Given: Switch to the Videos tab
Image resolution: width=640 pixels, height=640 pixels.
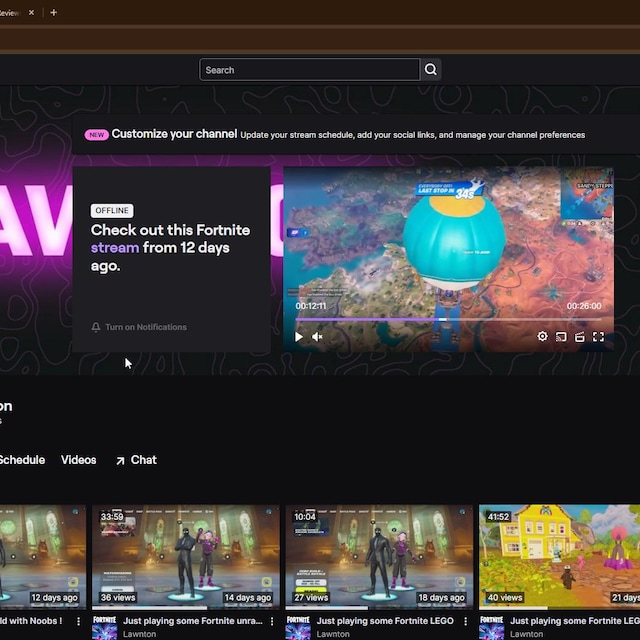Looking at the screenshot, I should pyautogui.click(x=79, y=460).
